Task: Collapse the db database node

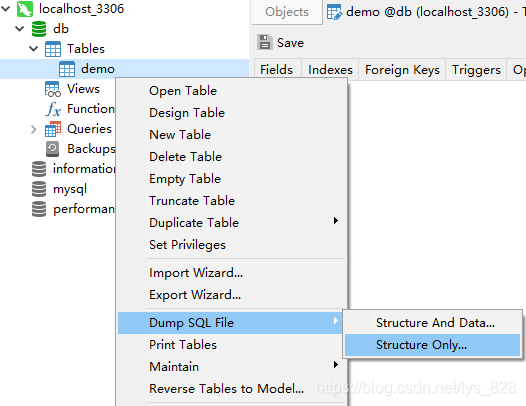Action: [x=20, y=29]
